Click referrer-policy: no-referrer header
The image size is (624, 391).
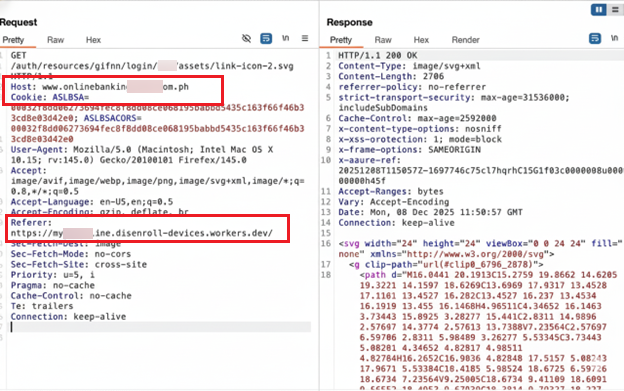(x=412, y=87)
